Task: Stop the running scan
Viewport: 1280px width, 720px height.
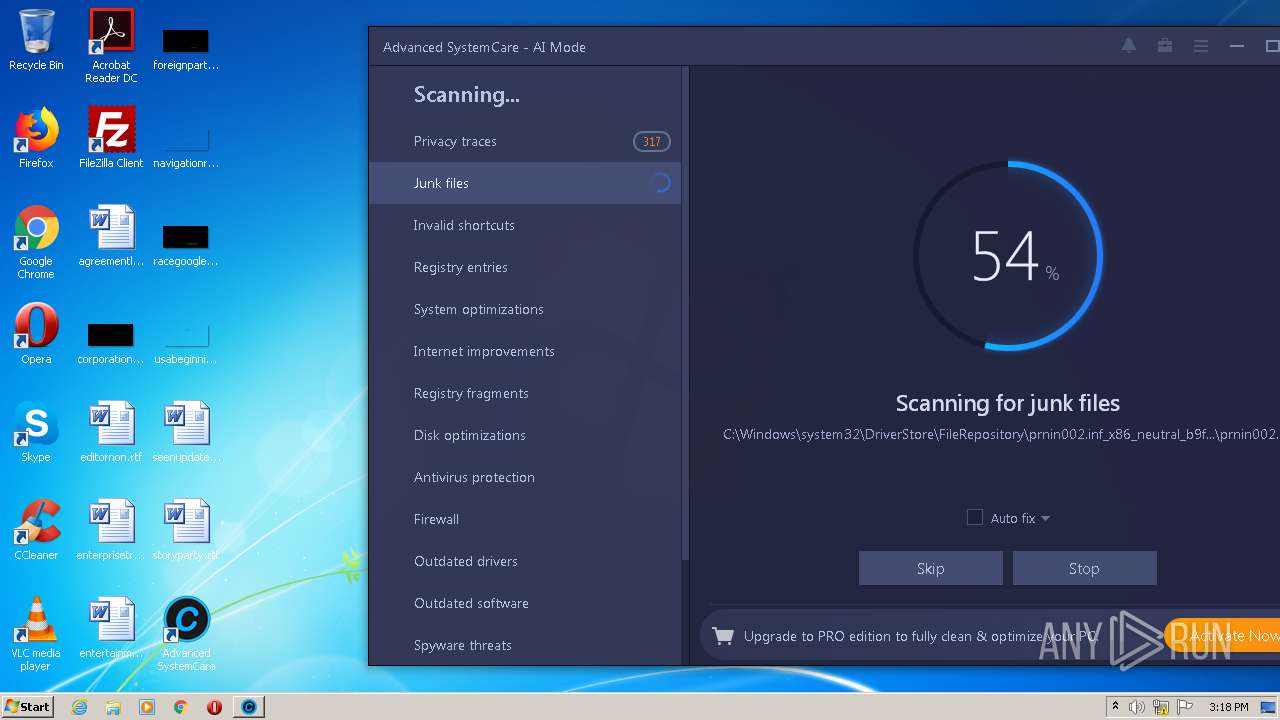Action: pos(1084,568)
